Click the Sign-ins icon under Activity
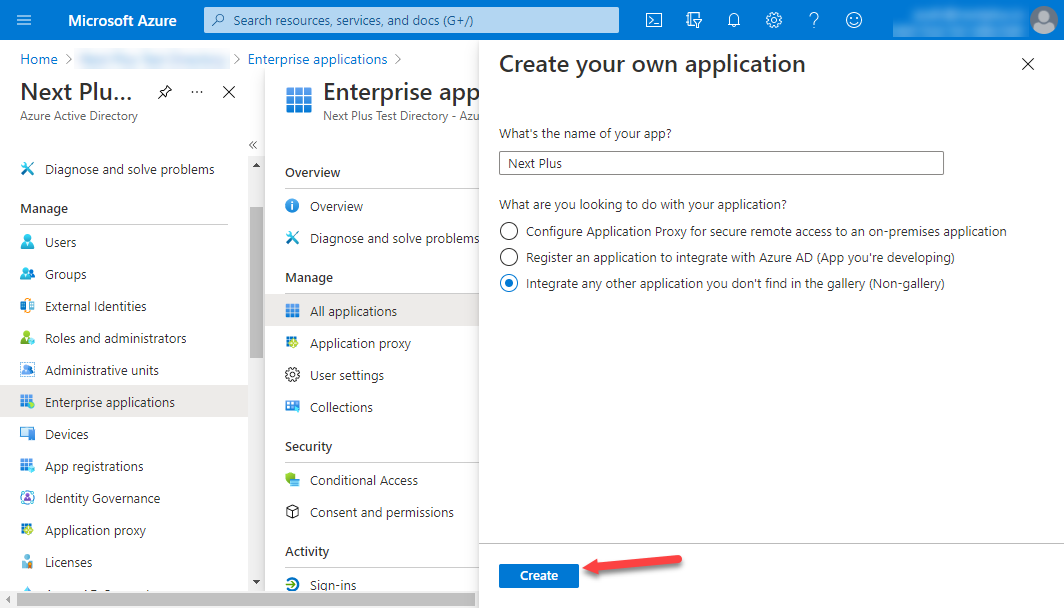The image size is (1064, 608). pos(292,584)
